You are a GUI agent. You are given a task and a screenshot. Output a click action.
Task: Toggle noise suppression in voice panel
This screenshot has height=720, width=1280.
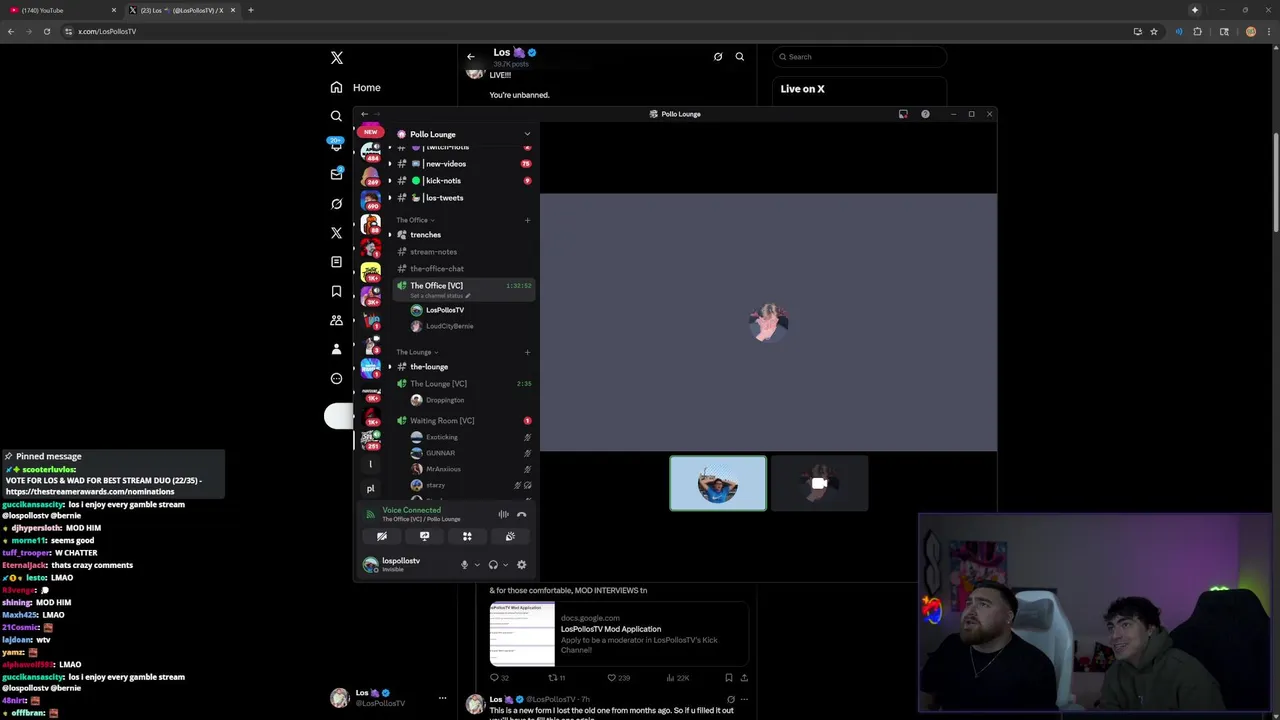(503, 514)
